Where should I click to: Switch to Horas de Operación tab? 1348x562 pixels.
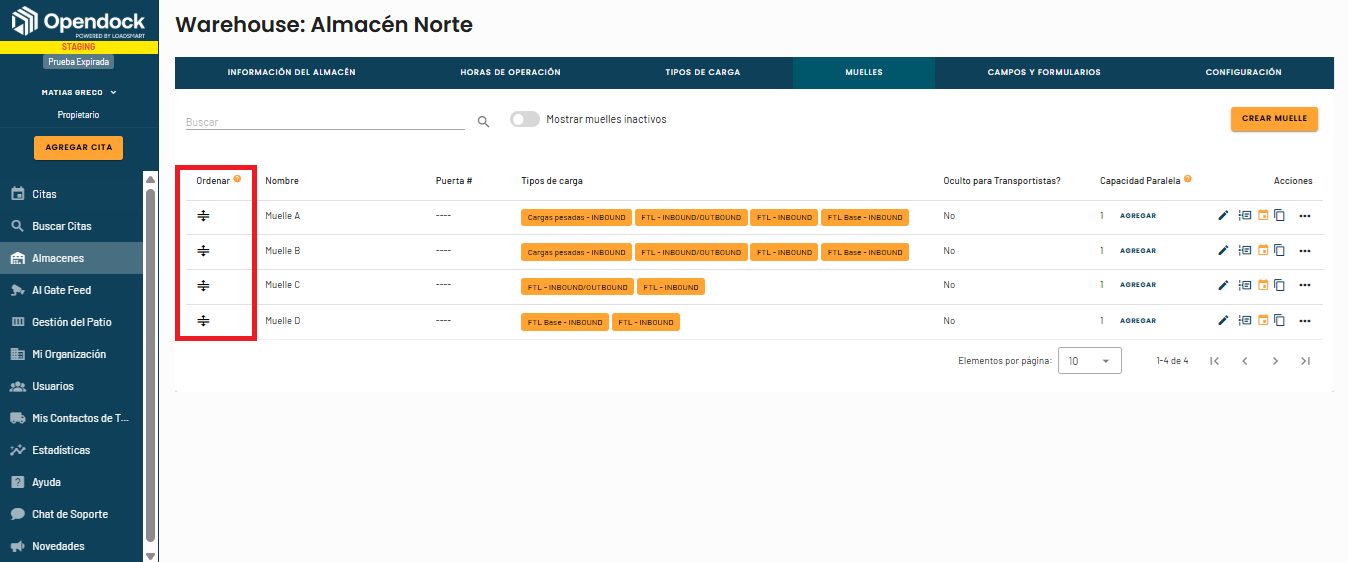click(510, 73)
